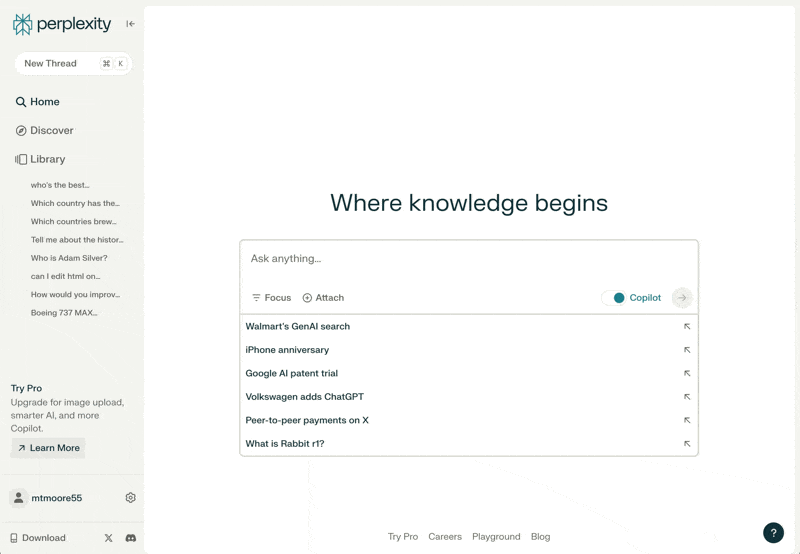Select the Volkswagen adds ChatGPT suggestion
Screen dimensions: 800x554
(468, 397)
